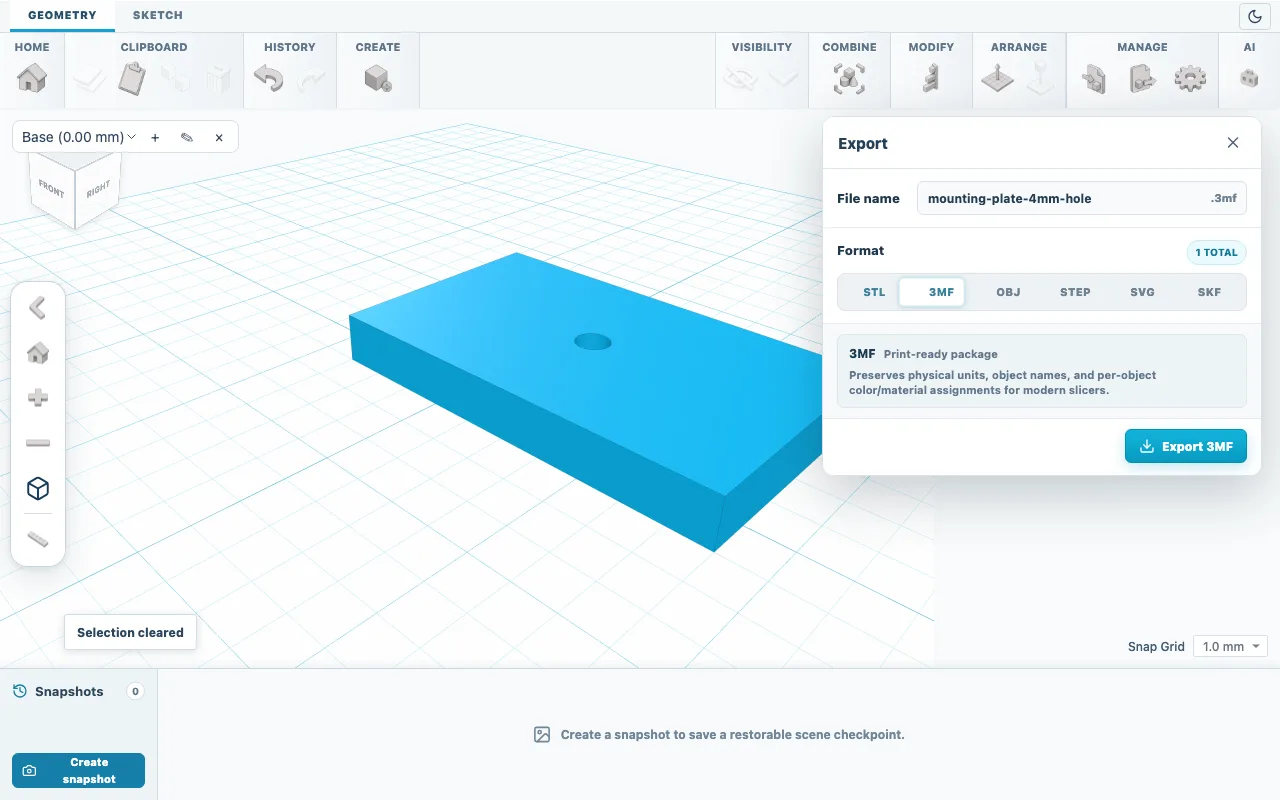Select STEP export format
1280x800 pixels.
(x=1075, y=292)
